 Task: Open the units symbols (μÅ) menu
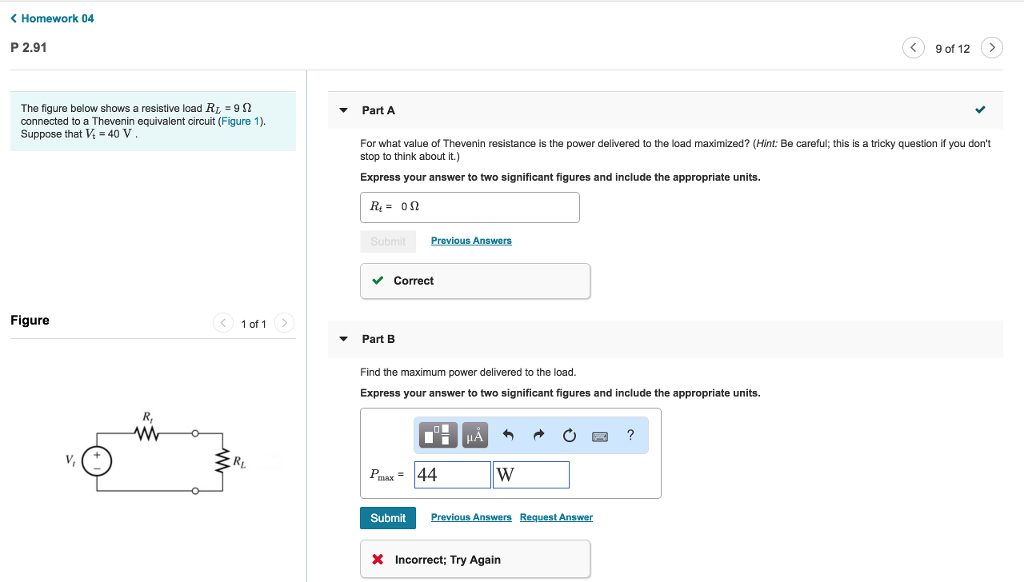click(475, 435)
